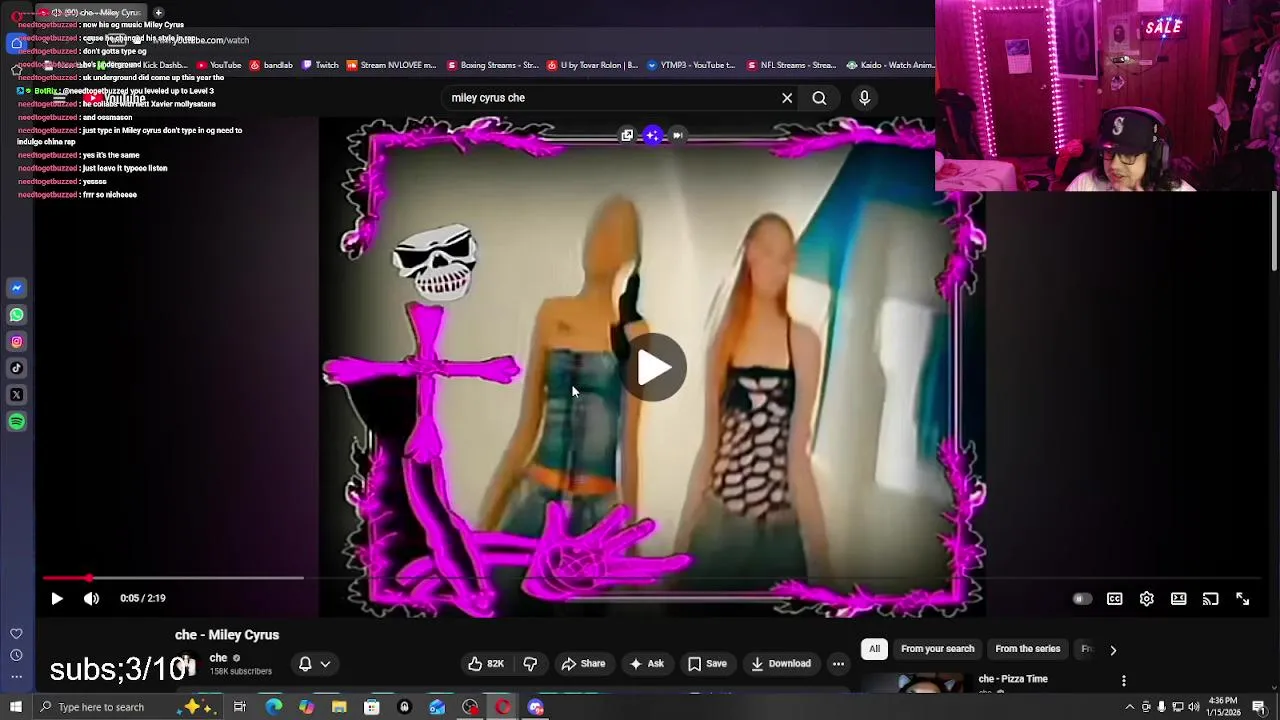Open sidebar bookmarks heart icon
This screenshot has width=1280, height=720.
click(x=16, y=634)
